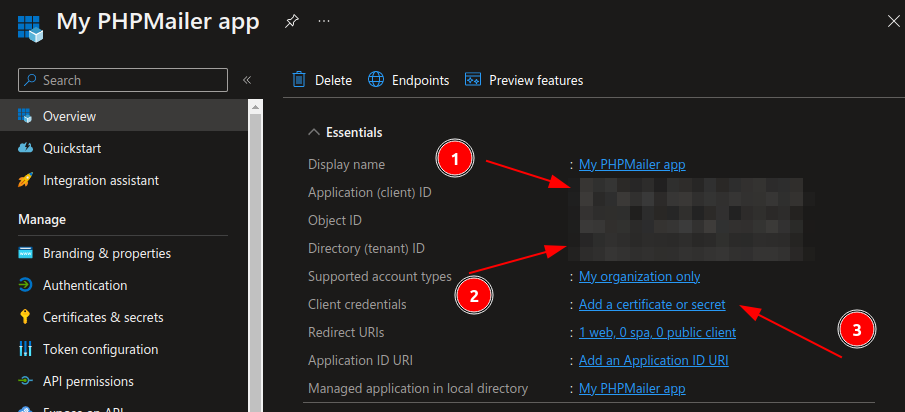905x412 pixels.
Task: Open Managed application My PHPMailer app link
Action: pos(632,388)
